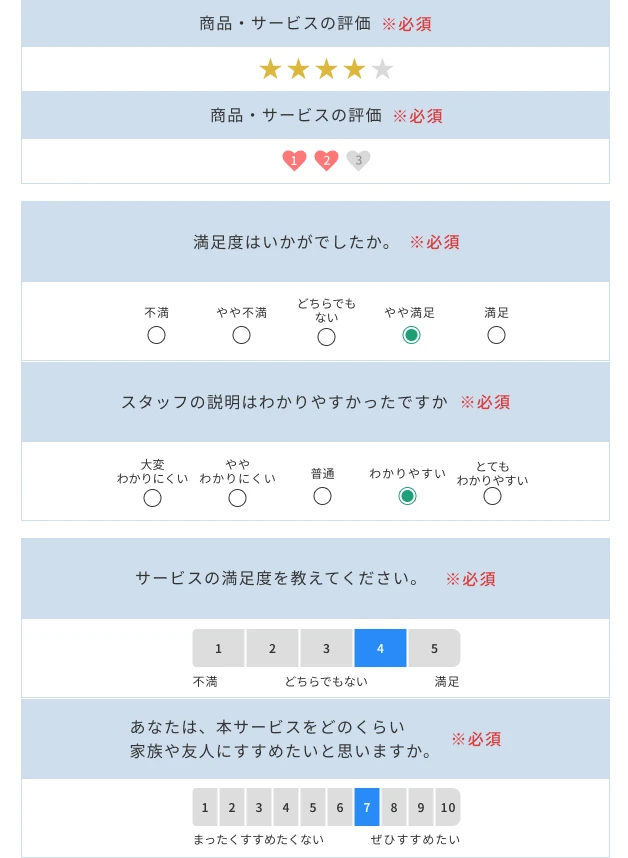
Task: Select 普通 for the staff explanation question
Action: (x=323, y=496)
